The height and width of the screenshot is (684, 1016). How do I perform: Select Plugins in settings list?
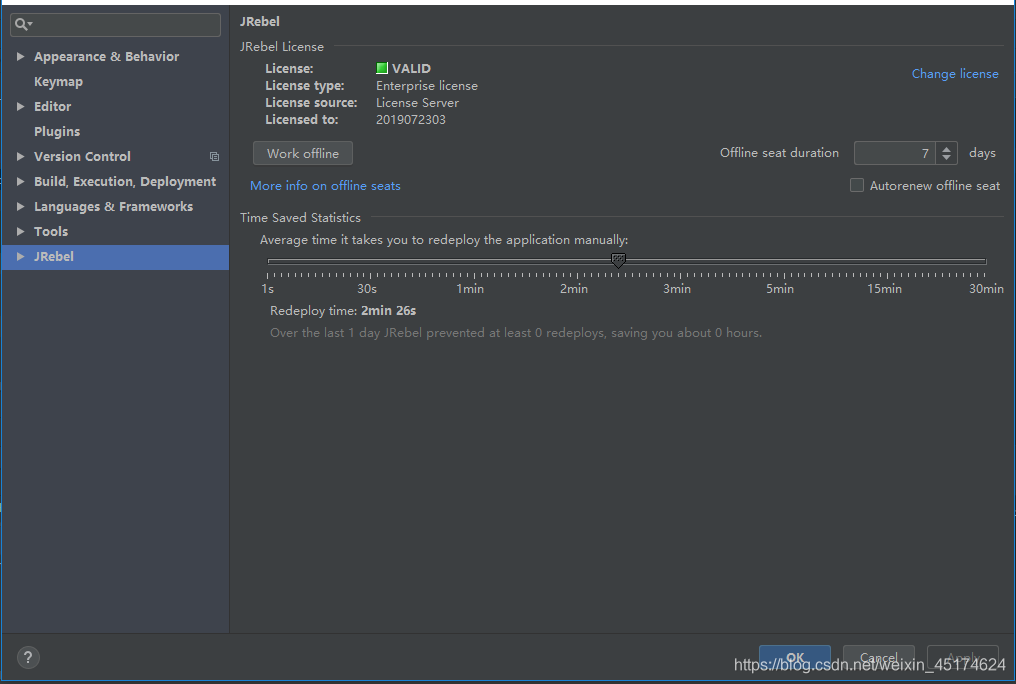(57, 131)
